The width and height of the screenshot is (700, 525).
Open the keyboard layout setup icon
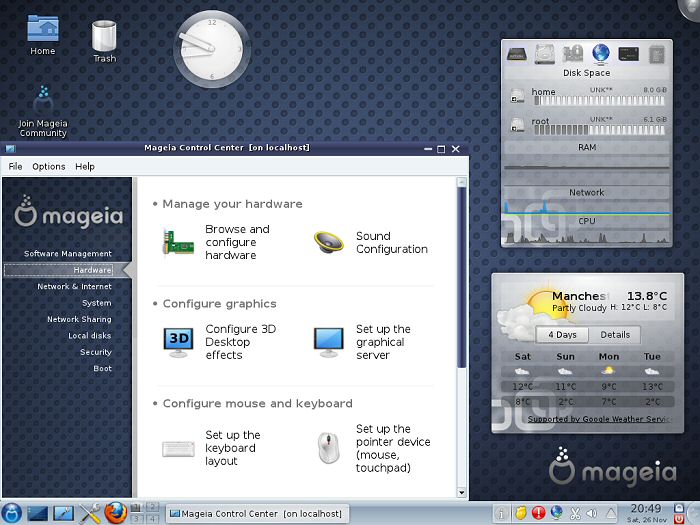[178, 449]
